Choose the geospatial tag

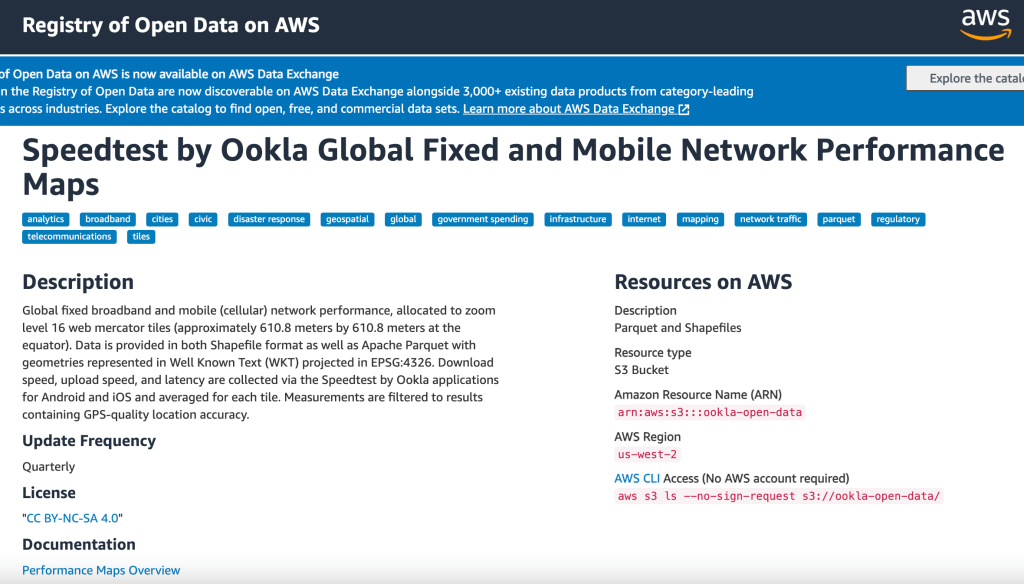click(x=347, y=219)
